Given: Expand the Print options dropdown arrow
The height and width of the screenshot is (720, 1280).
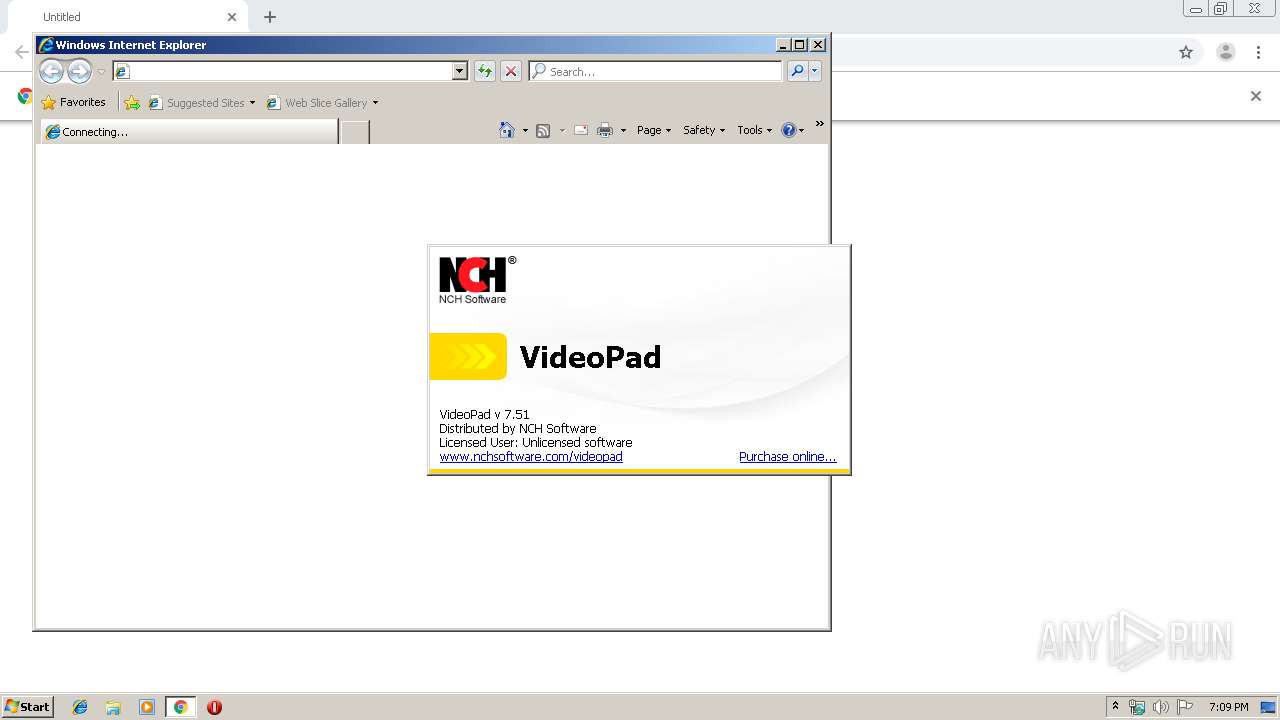Looking at the screenshot, I should point(623,130).
